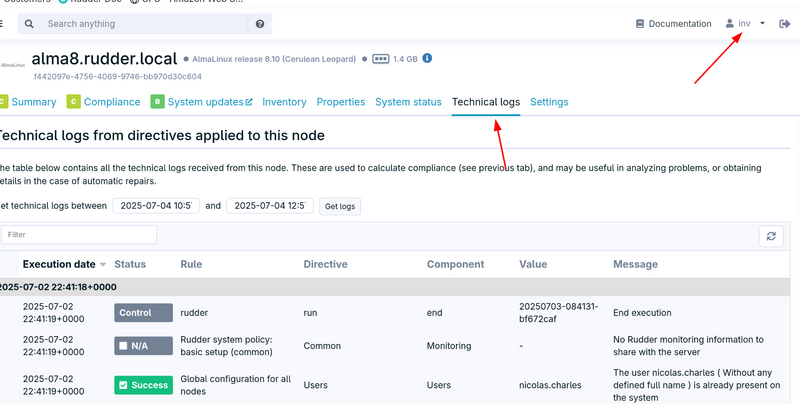Click the start date field 2025-07-04 10:5
The height and width of the screenshot is (404, 800).
(156, 206)
